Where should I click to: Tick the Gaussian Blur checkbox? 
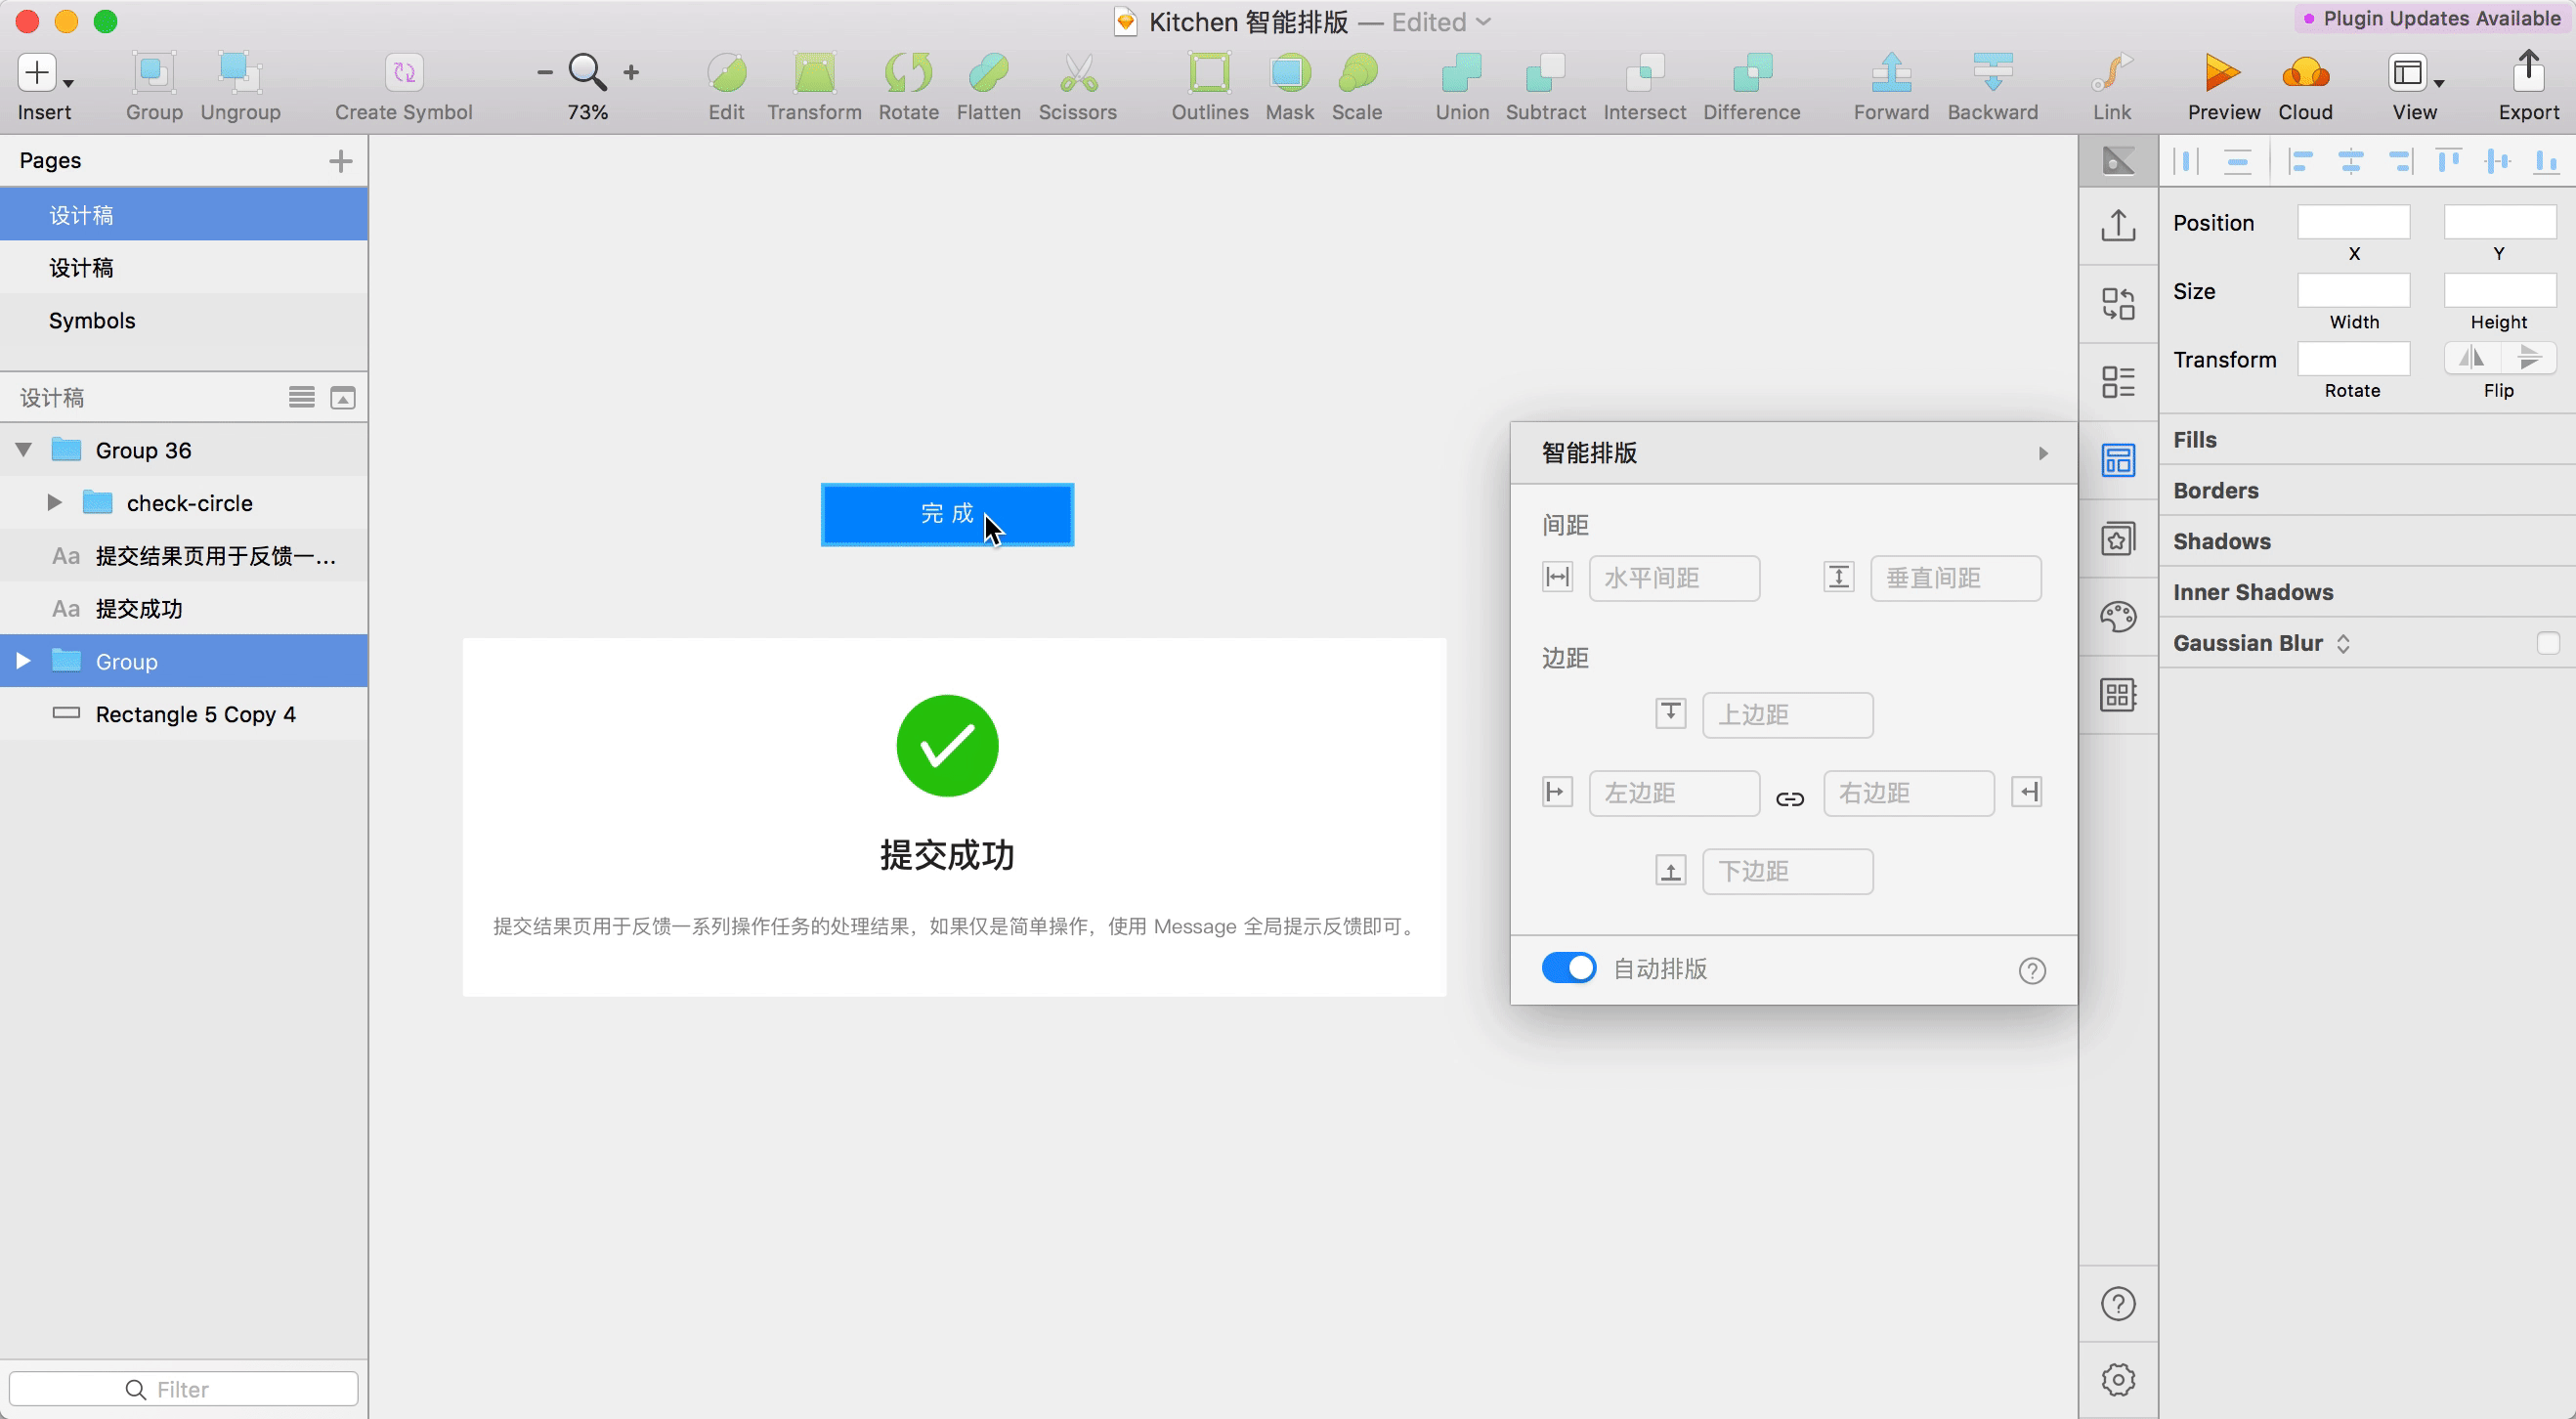(x=2547, y=643)
